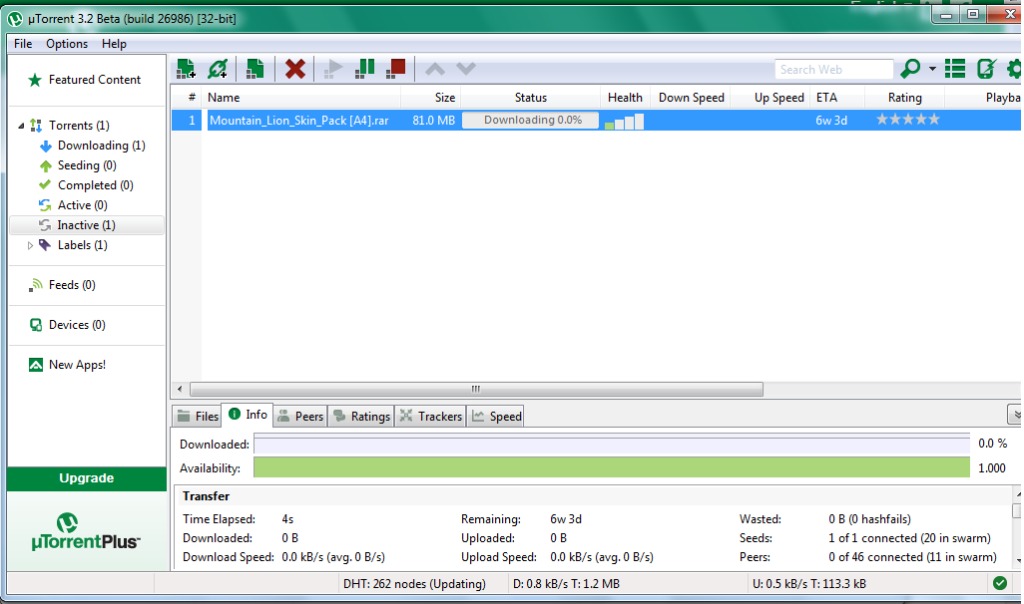
Task: Expand the Labels tree node
Action: (x=30, y=246)
